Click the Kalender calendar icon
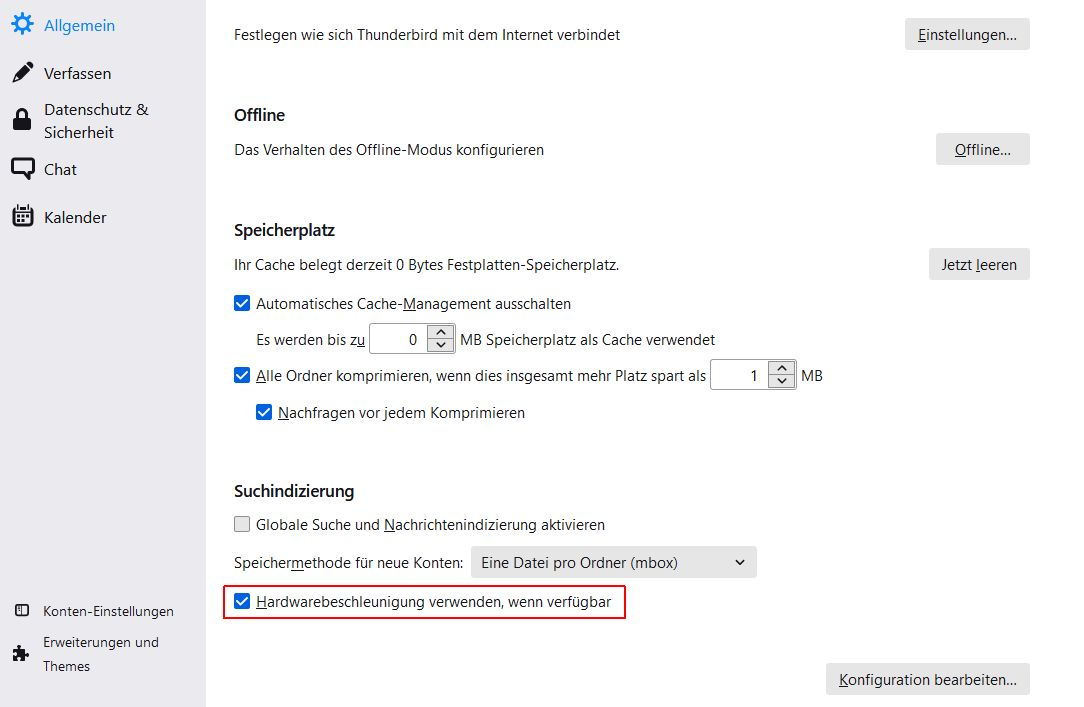 pos(22,217)
